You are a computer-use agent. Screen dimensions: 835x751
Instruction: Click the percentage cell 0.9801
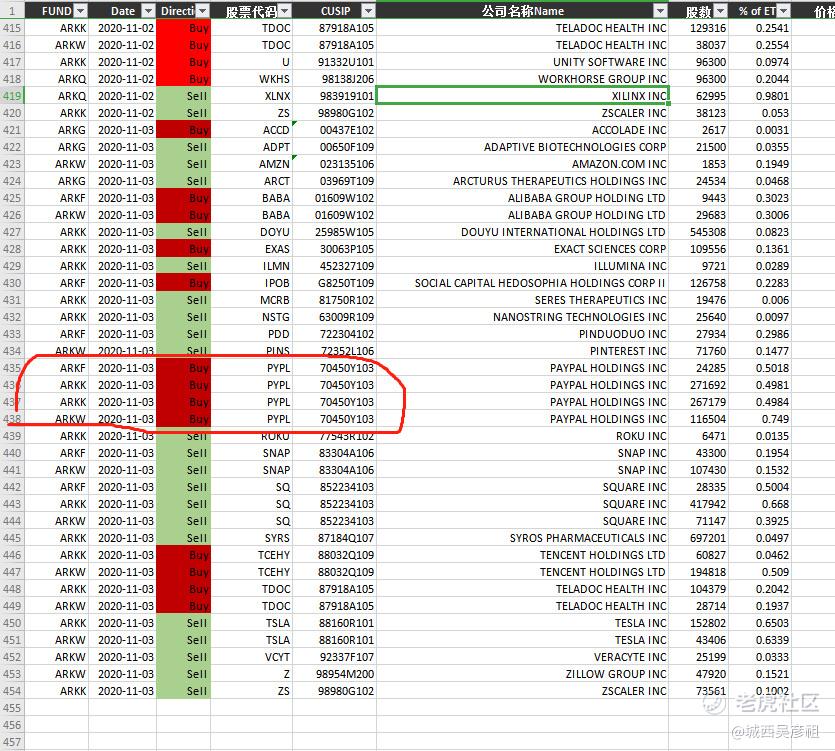pos(759,96)
